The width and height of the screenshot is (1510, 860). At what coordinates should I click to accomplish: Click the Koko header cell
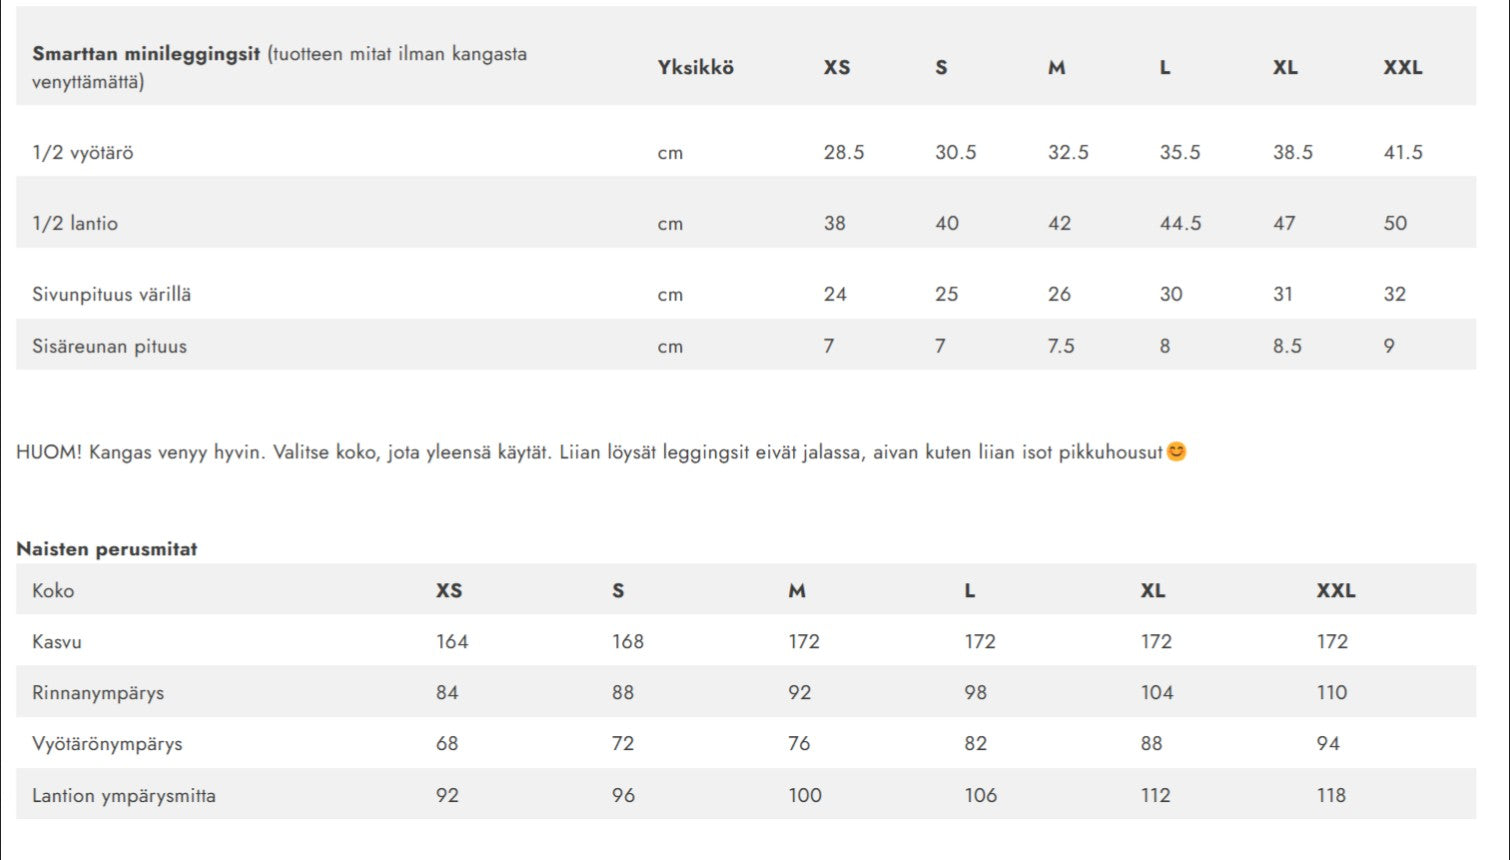53,590
